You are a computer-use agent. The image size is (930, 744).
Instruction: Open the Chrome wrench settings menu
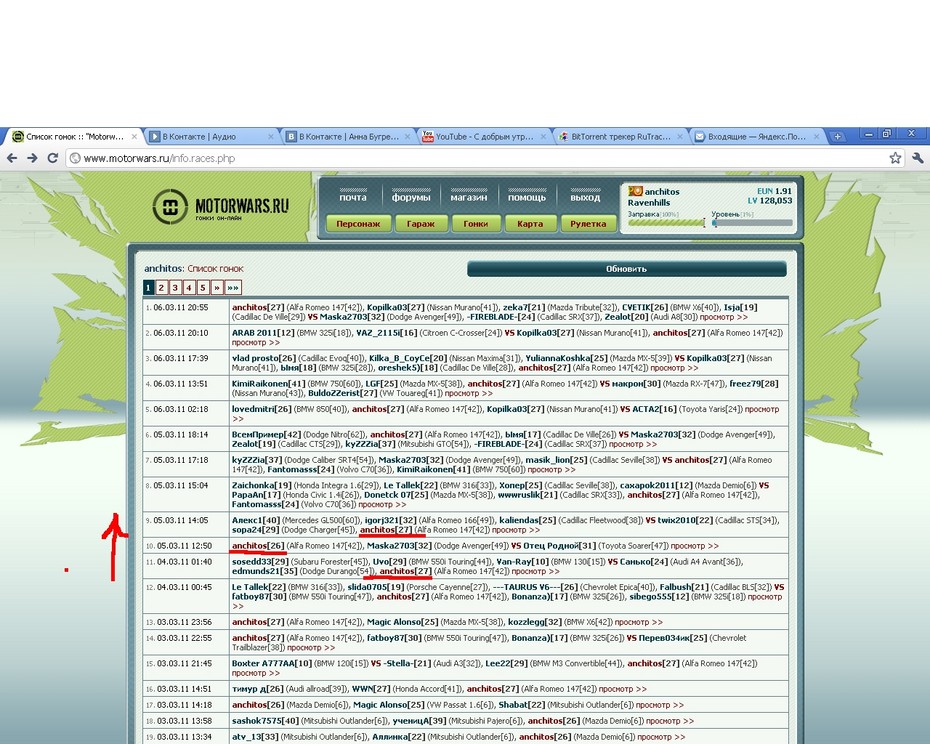[x=917, y=158]
